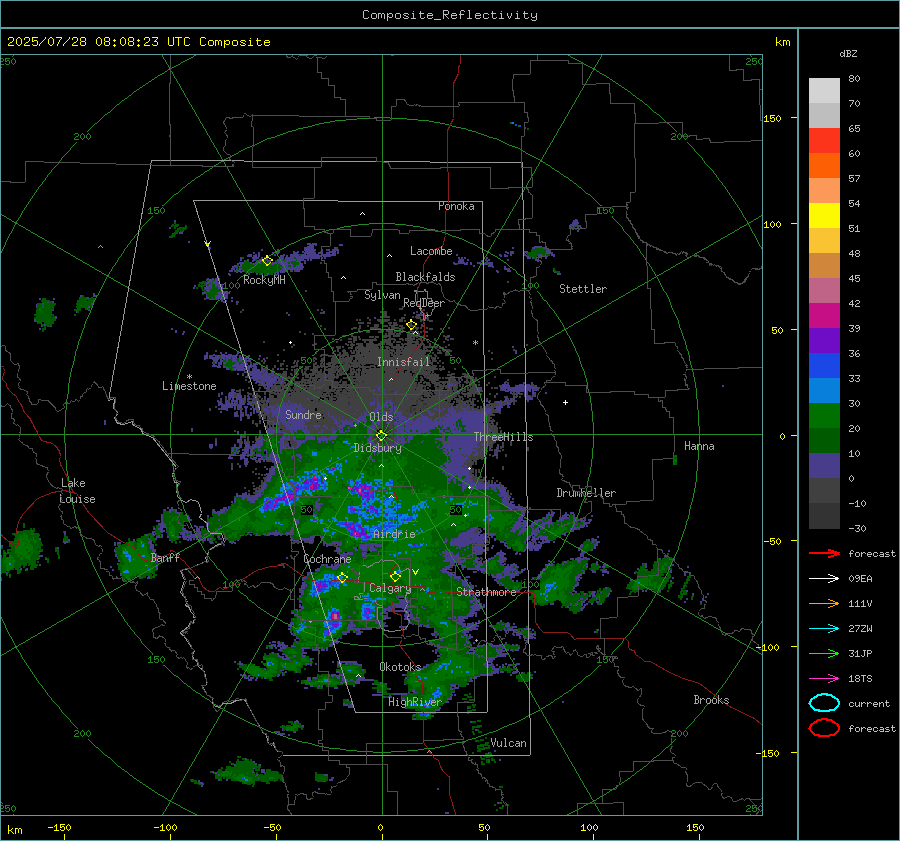Select the Ponoka label
900x841 pixels.
pos(456,206)
